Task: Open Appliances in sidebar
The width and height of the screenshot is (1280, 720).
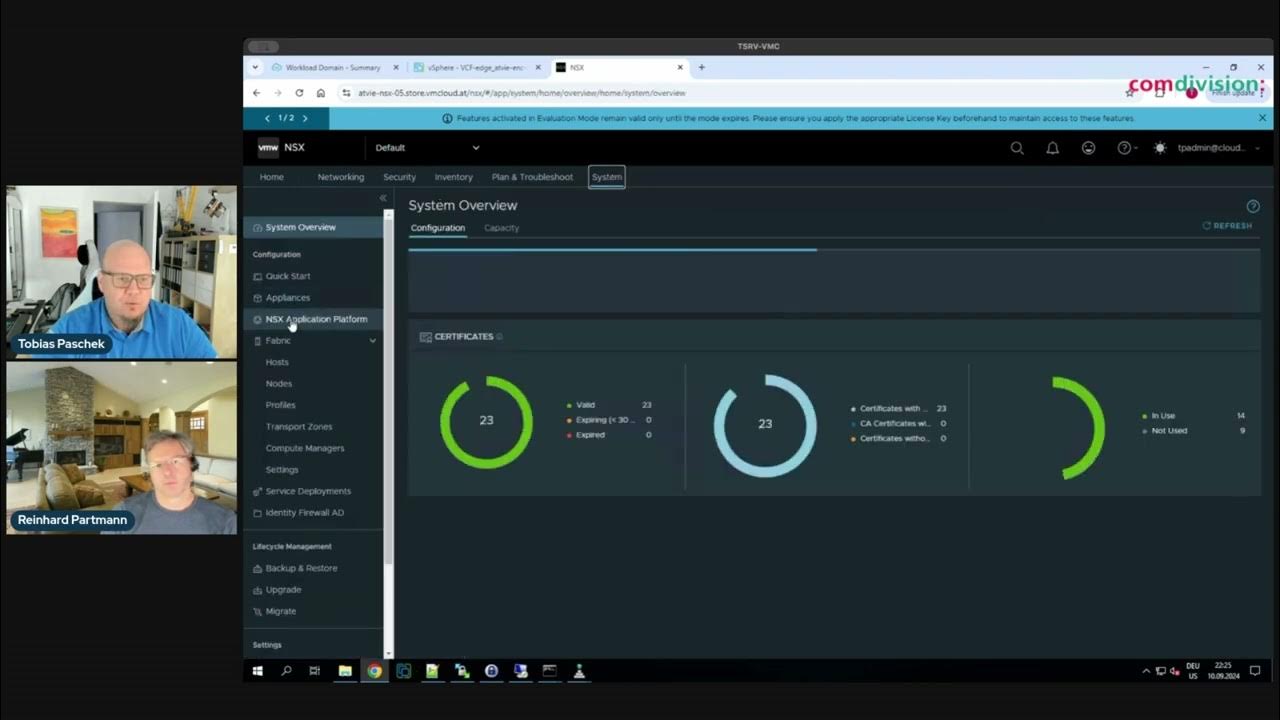Action: [288, 298]
